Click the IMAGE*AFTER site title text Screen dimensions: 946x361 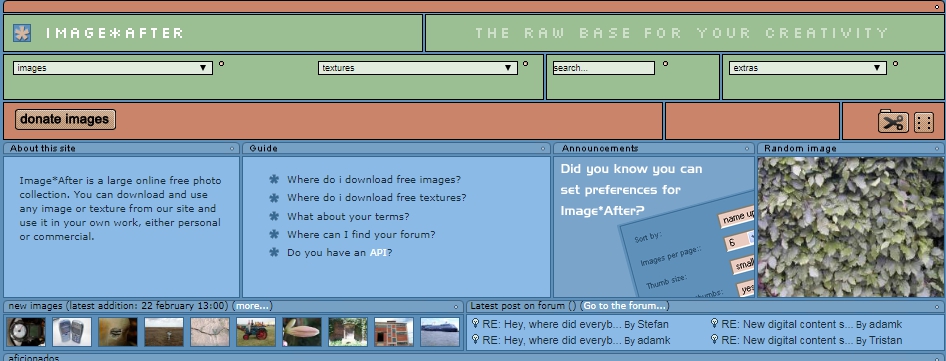[114, 33]
